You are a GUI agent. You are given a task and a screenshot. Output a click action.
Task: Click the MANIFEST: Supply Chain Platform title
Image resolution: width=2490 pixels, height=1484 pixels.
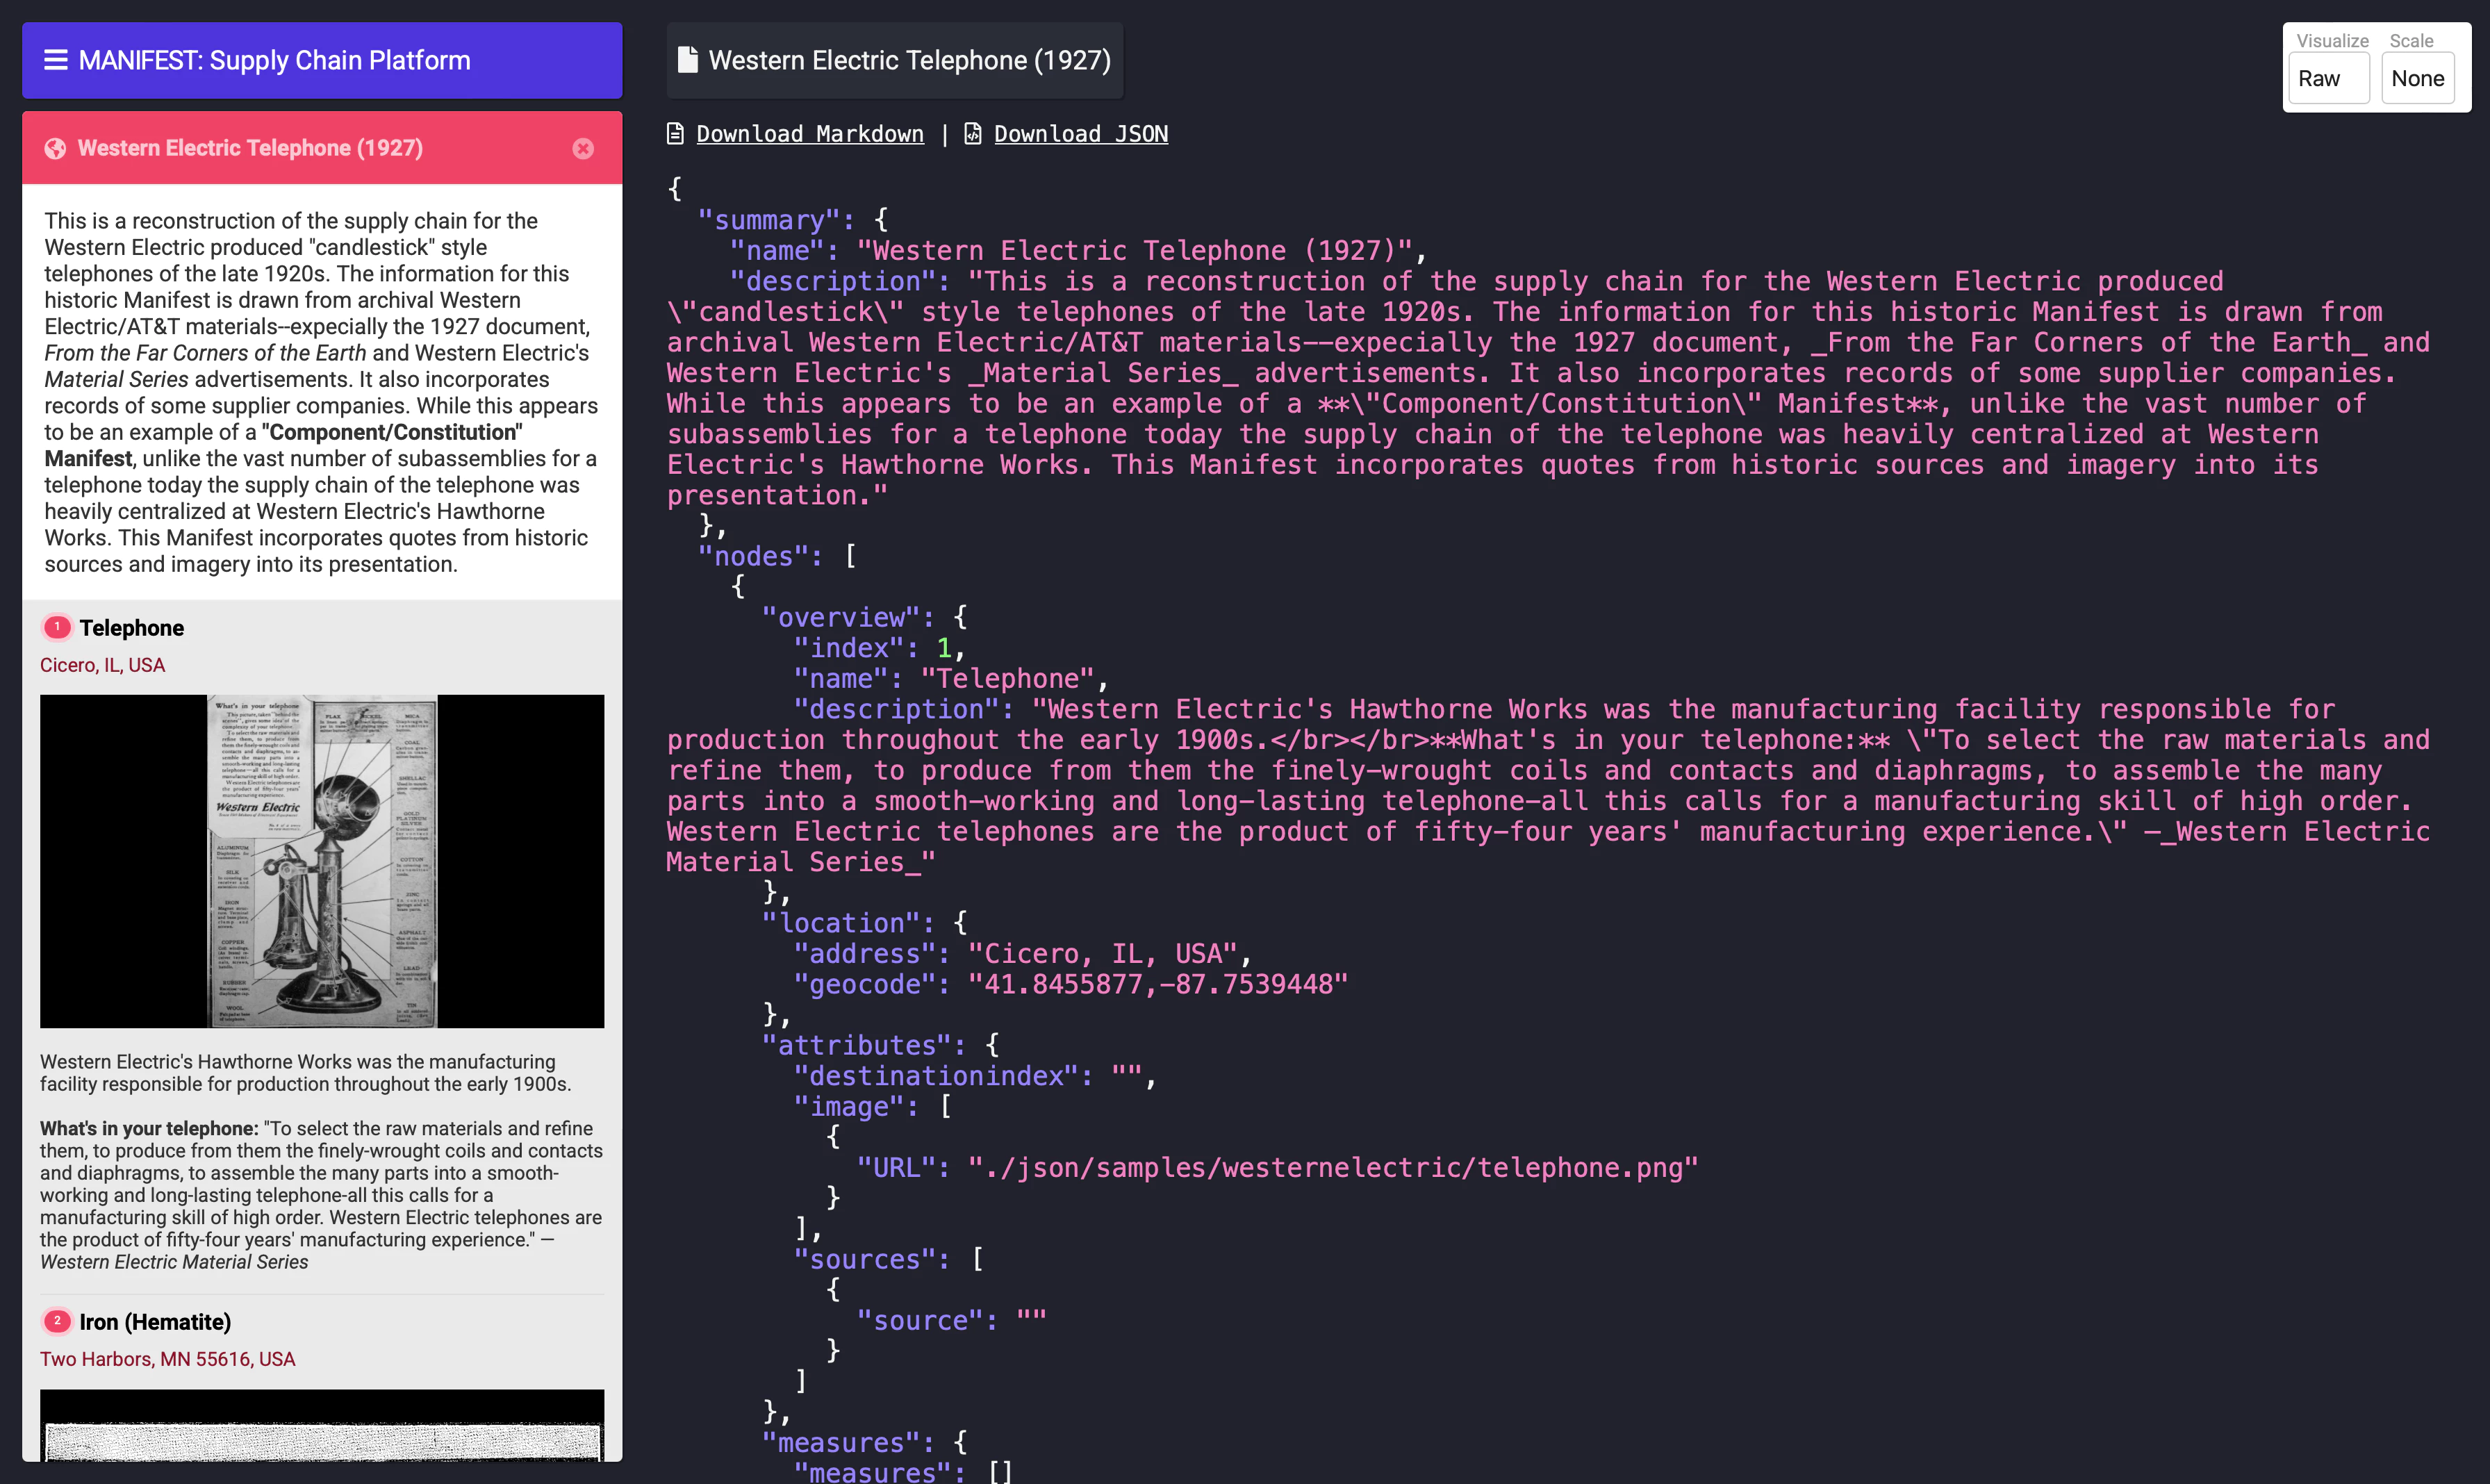coord(274,60)
